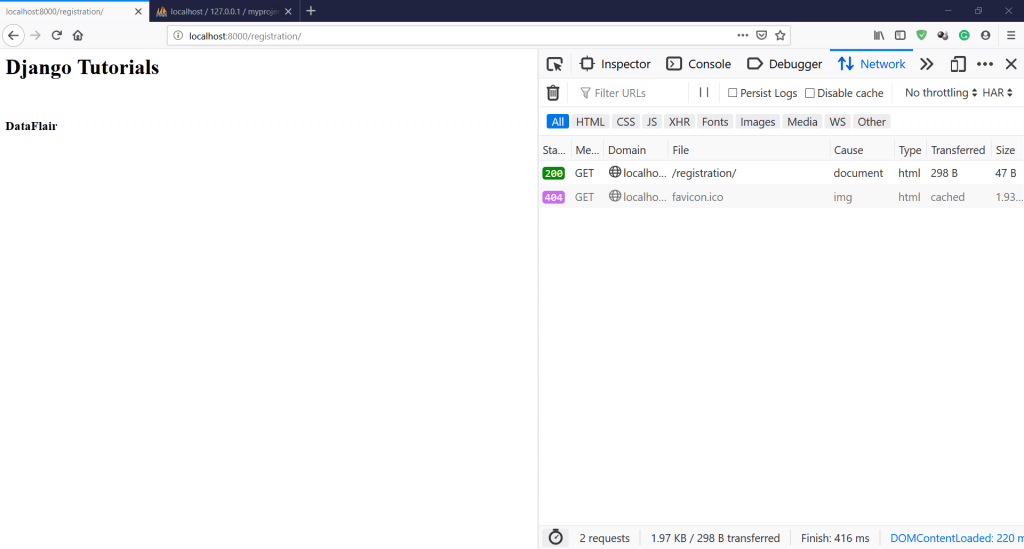Toggle Responsive Design Mode icon
Viewport: 1024px width, 549px height.
click(958, 64)
